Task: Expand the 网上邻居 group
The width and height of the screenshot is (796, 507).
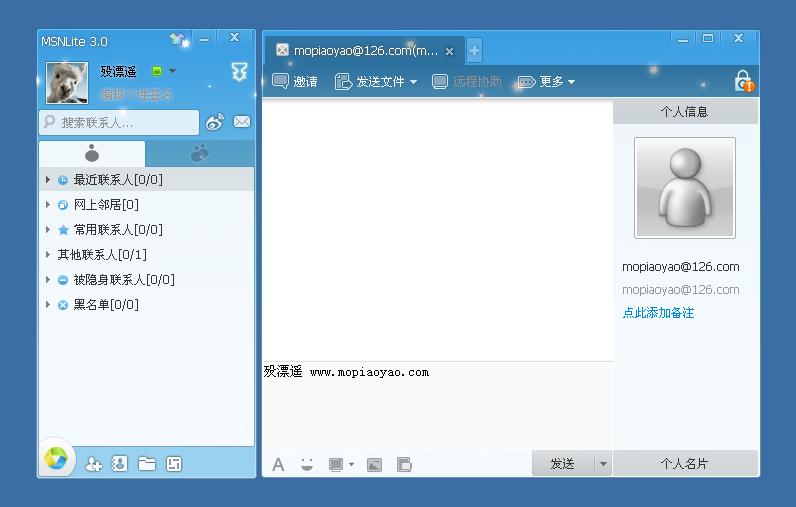Action: tap(48, 205)
